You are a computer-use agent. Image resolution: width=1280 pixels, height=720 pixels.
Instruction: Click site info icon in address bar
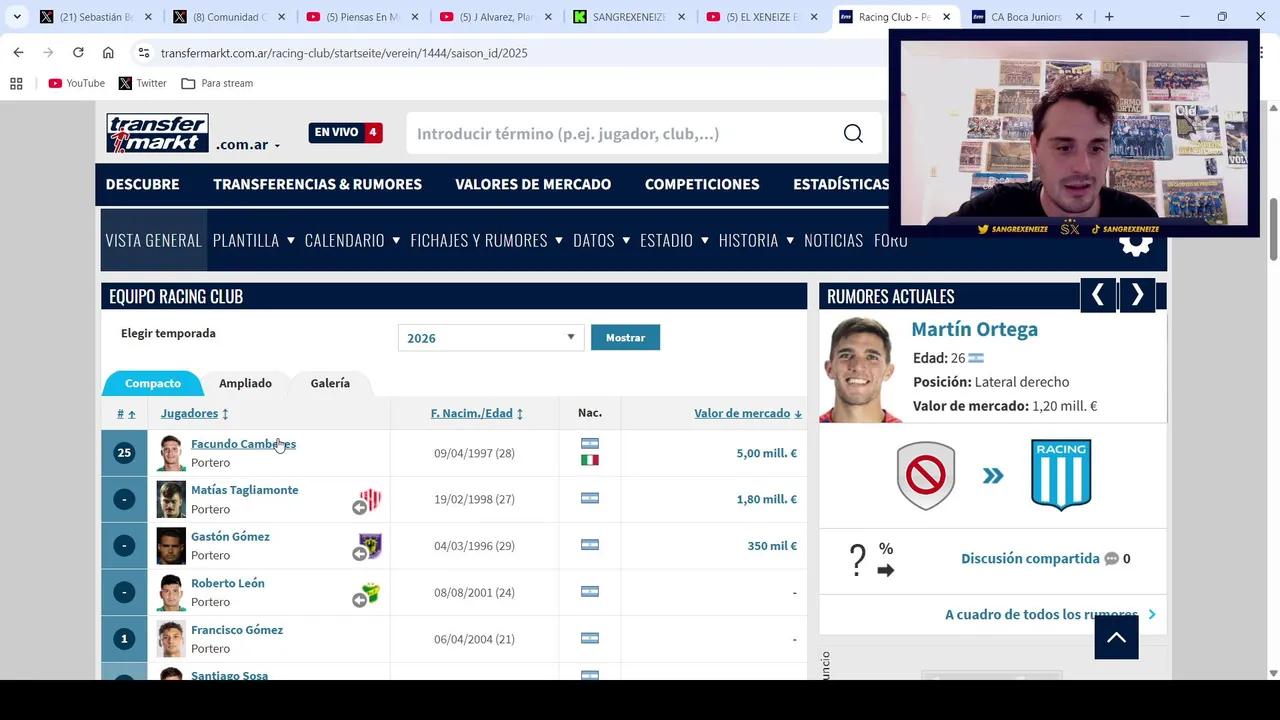point(144,52)
